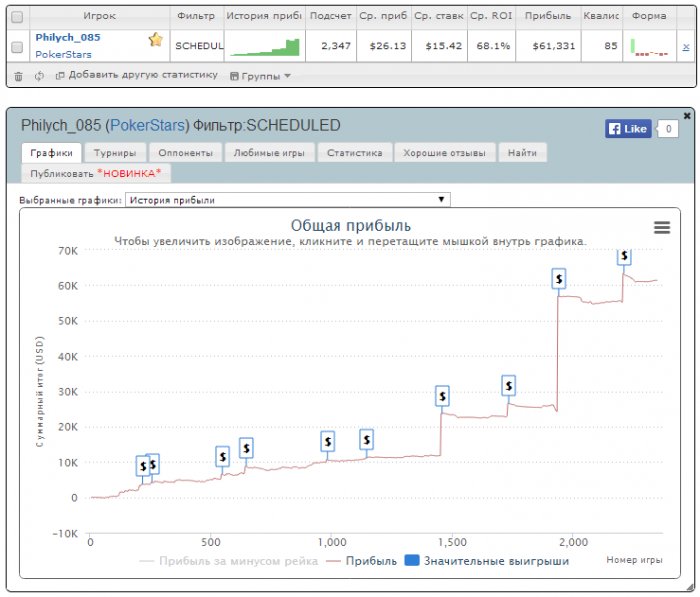This screenshot has height=597, width=700.
Task: Switch to the 'Турниры' tab
Action: (115, 153)
